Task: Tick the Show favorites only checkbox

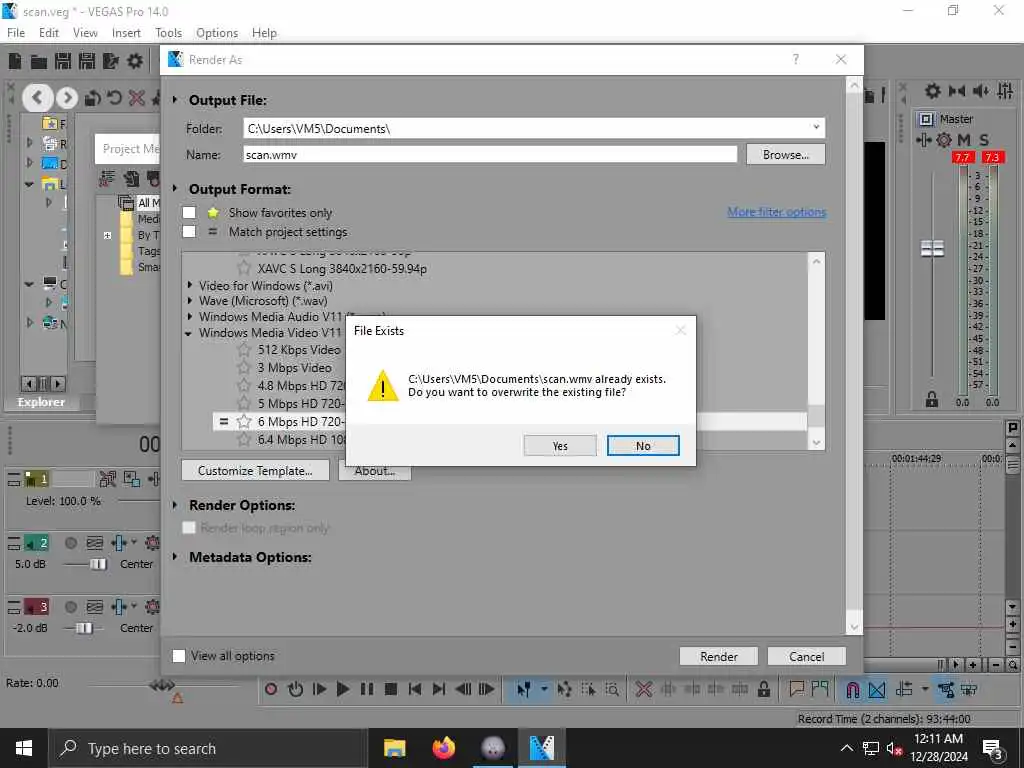Action: [189, 212]
